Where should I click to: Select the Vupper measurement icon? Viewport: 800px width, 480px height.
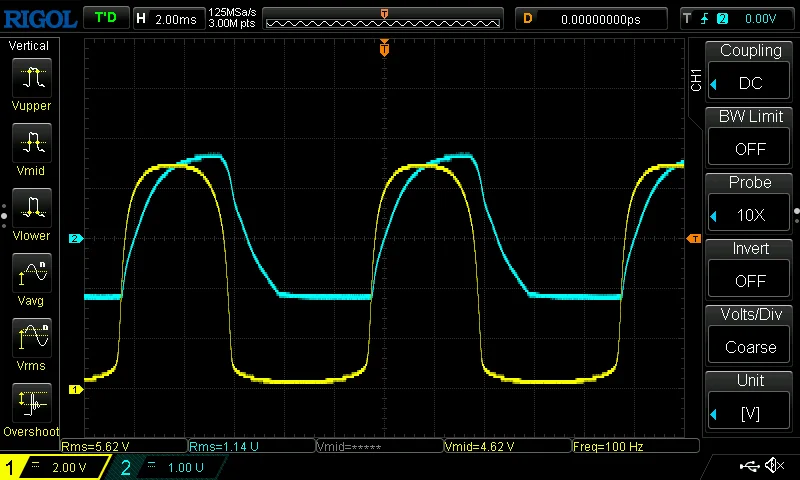(x=32, y=77)
